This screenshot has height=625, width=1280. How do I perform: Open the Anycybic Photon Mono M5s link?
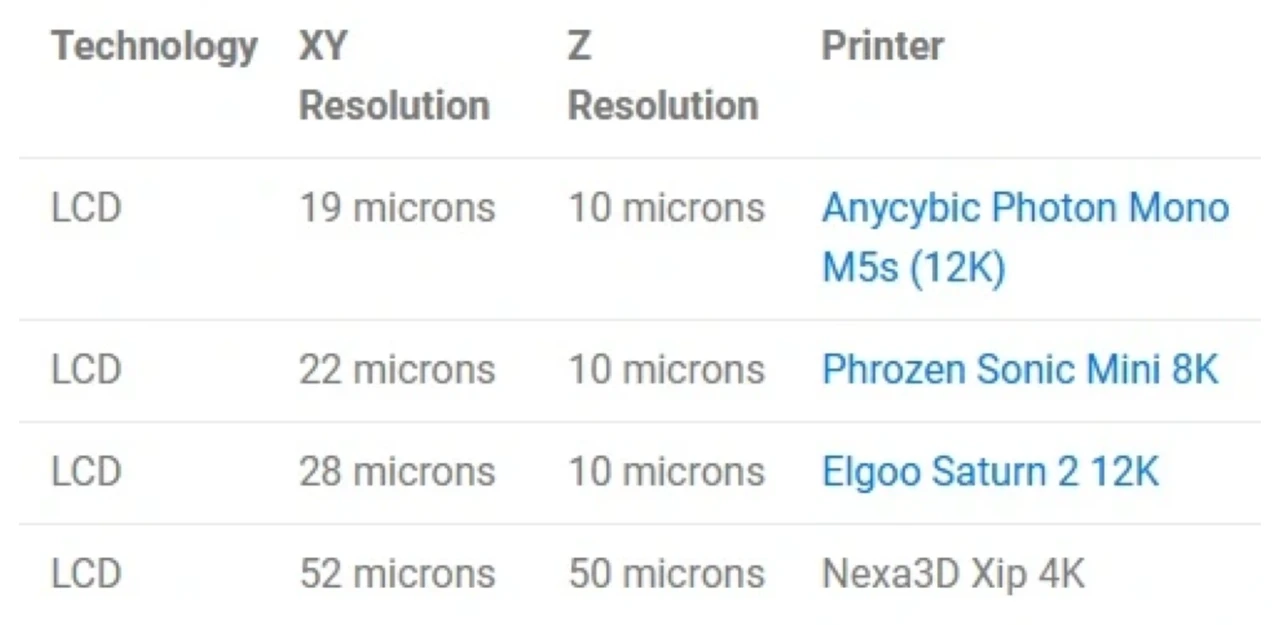click(1025, 238)
